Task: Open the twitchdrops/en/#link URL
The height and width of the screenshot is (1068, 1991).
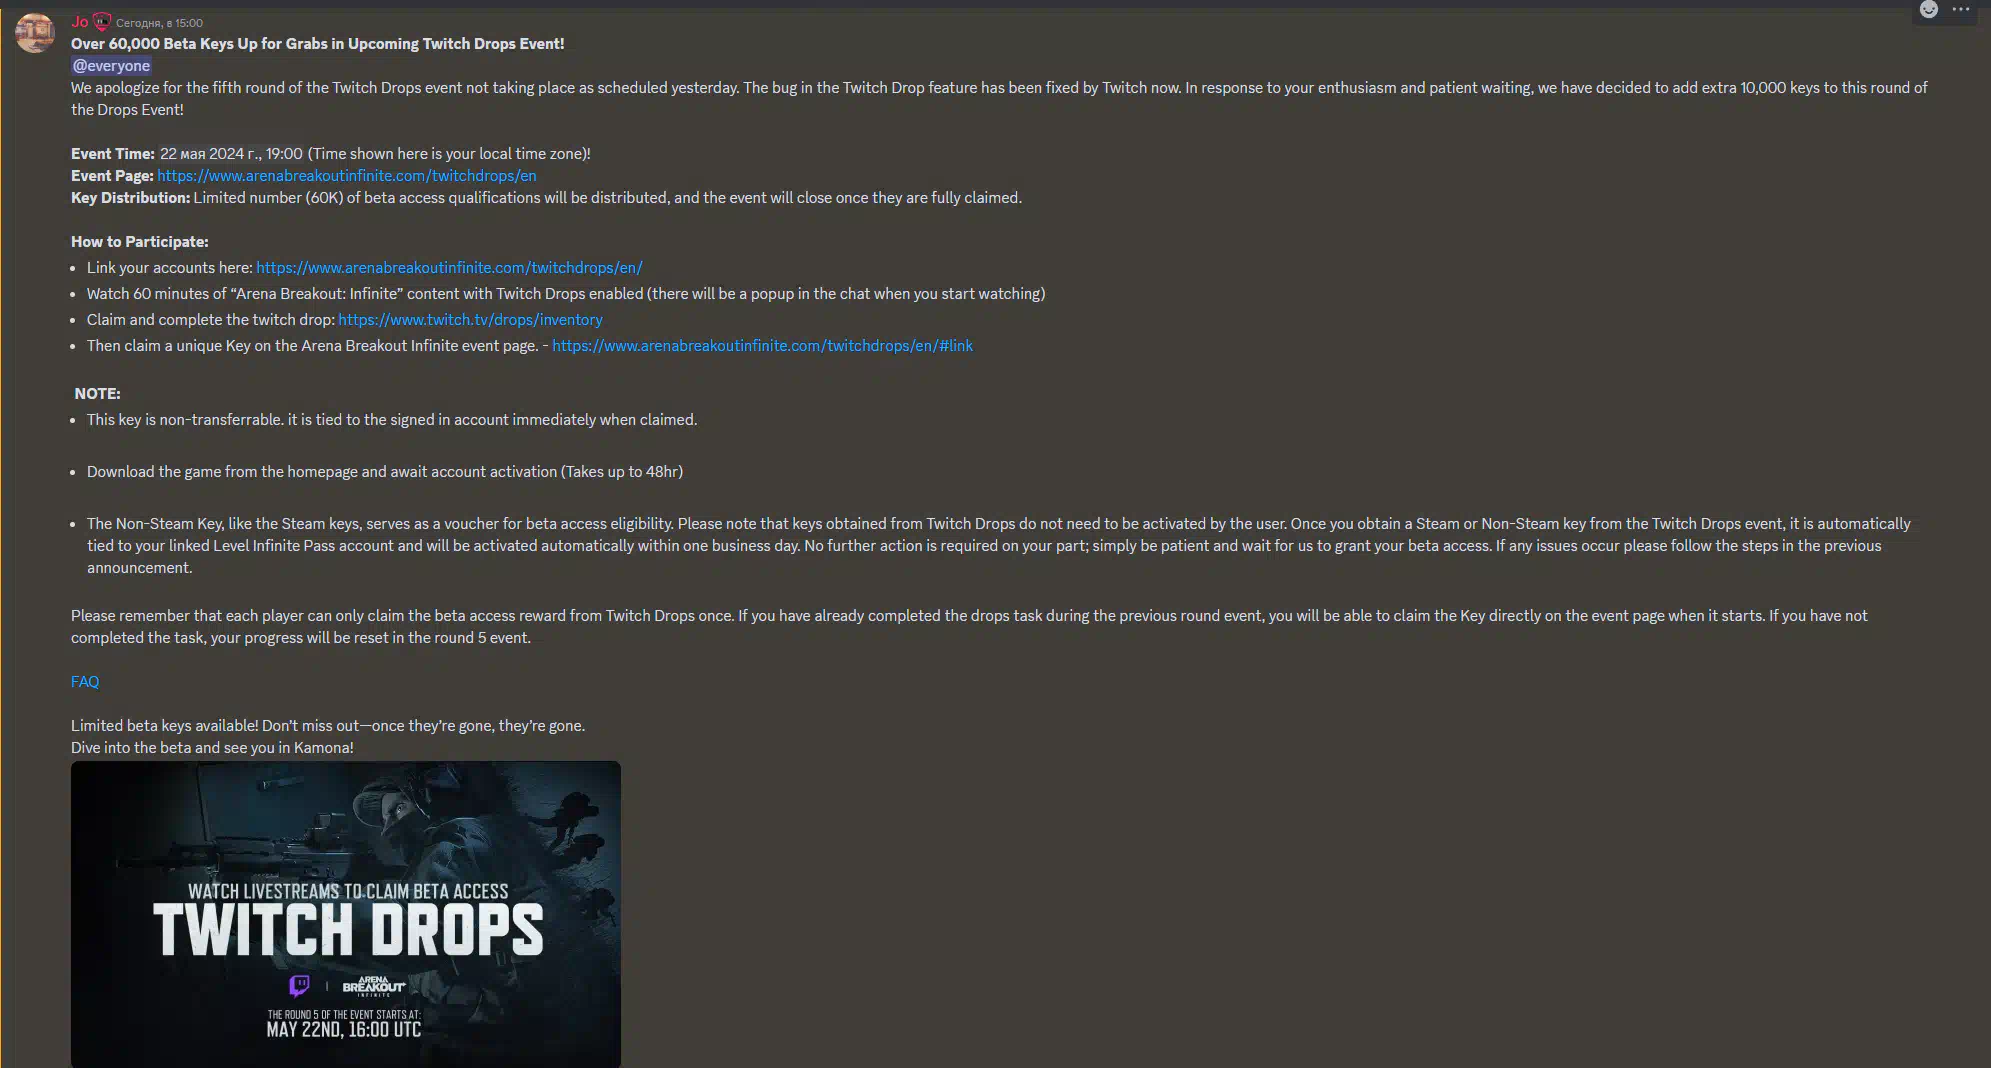Action: (x=762, y=346)
